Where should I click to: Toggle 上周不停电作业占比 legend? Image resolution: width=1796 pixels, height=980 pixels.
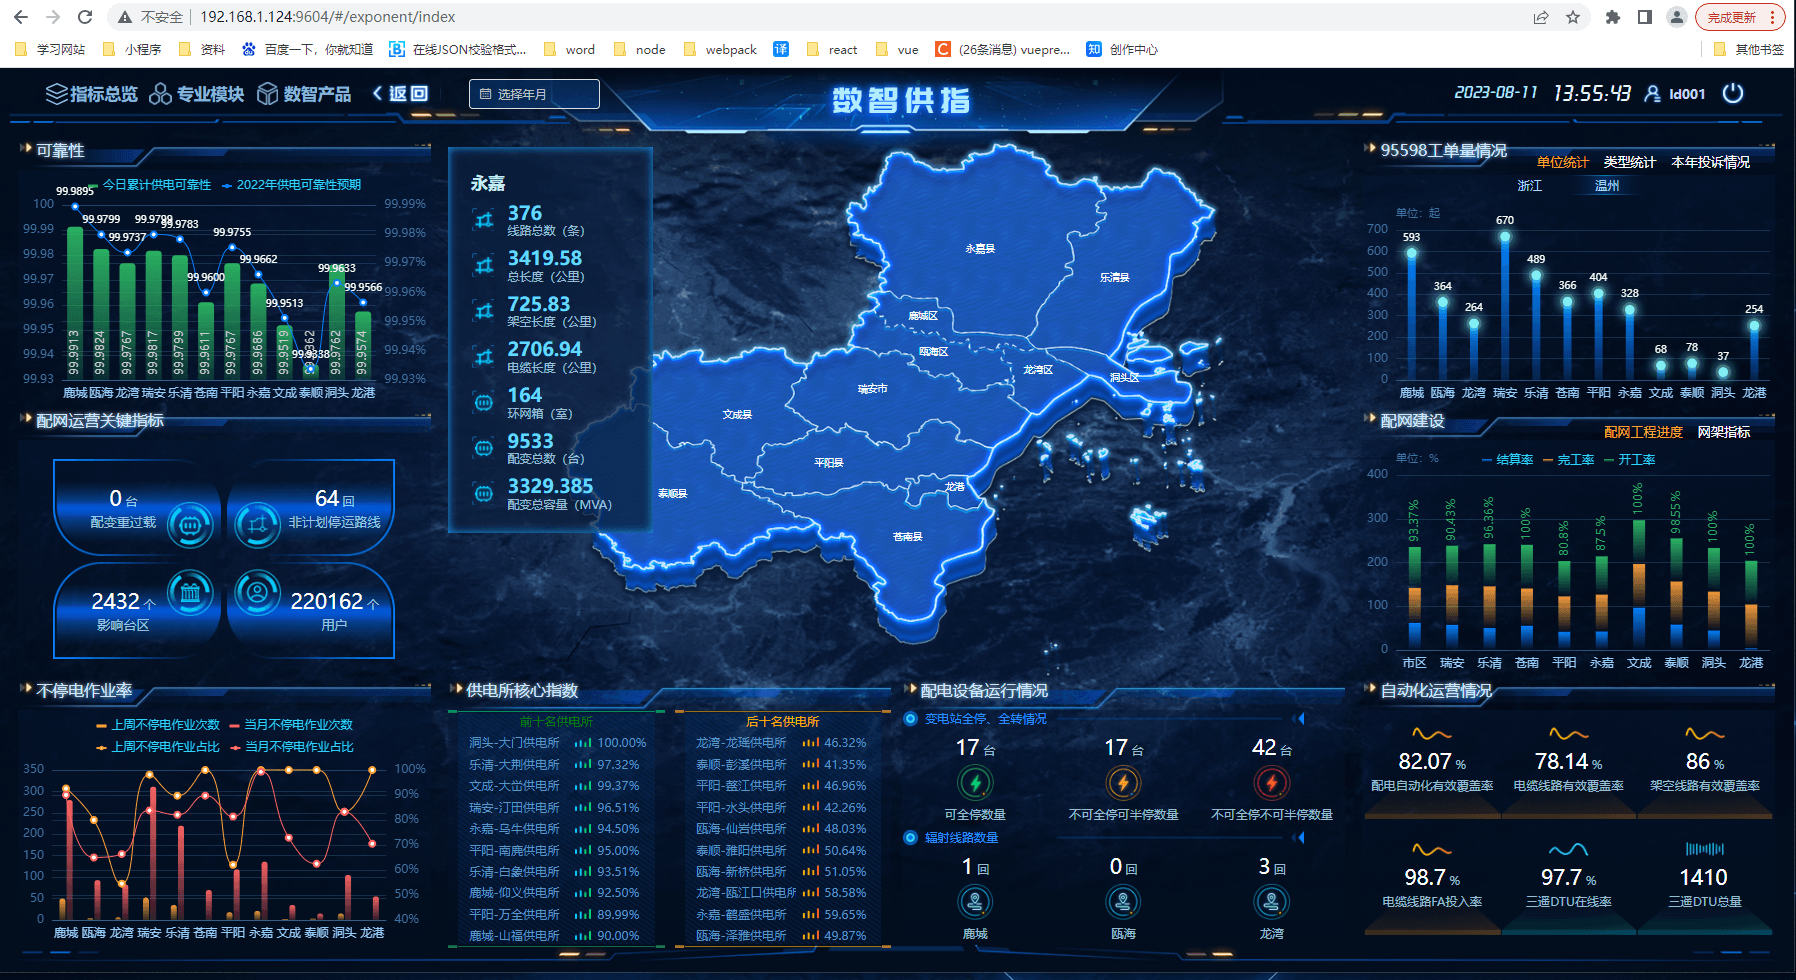[158, 747]
